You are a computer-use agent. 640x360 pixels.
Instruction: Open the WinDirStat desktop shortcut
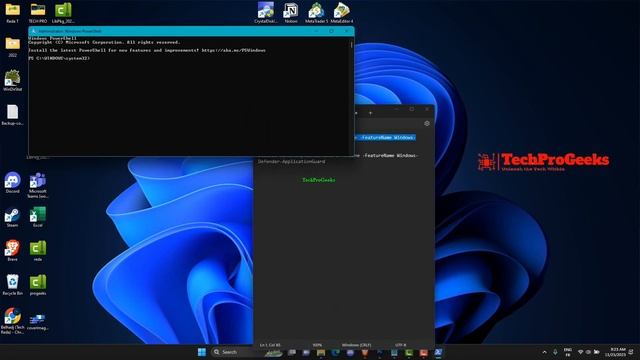(12, 80)
